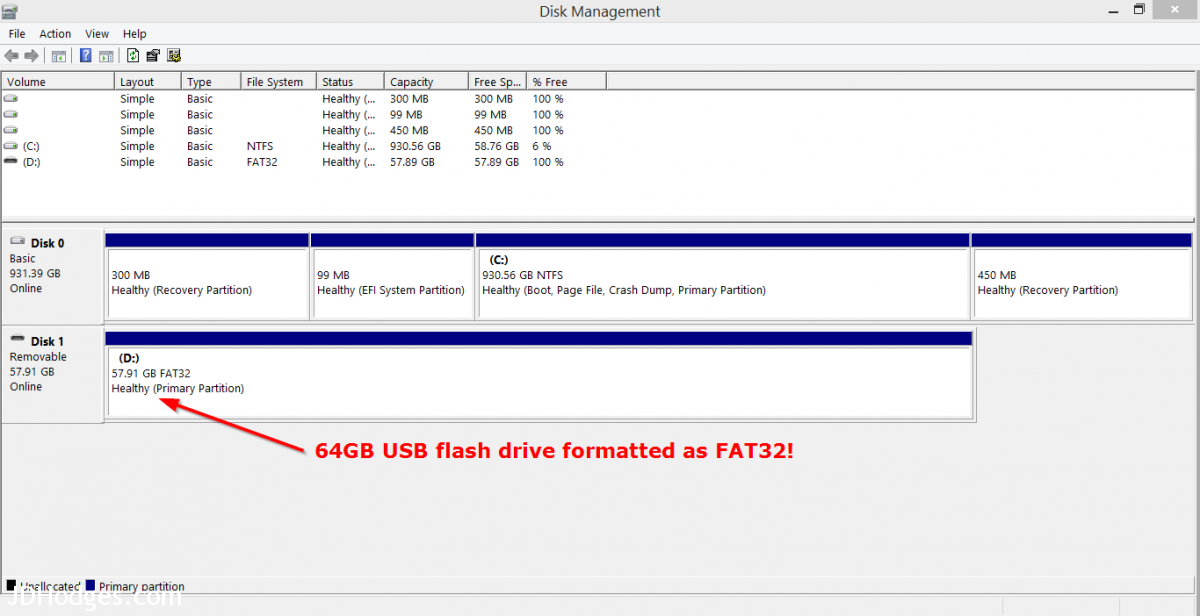
Task: Click the Back navigation arrow
Action: [11, 55]
